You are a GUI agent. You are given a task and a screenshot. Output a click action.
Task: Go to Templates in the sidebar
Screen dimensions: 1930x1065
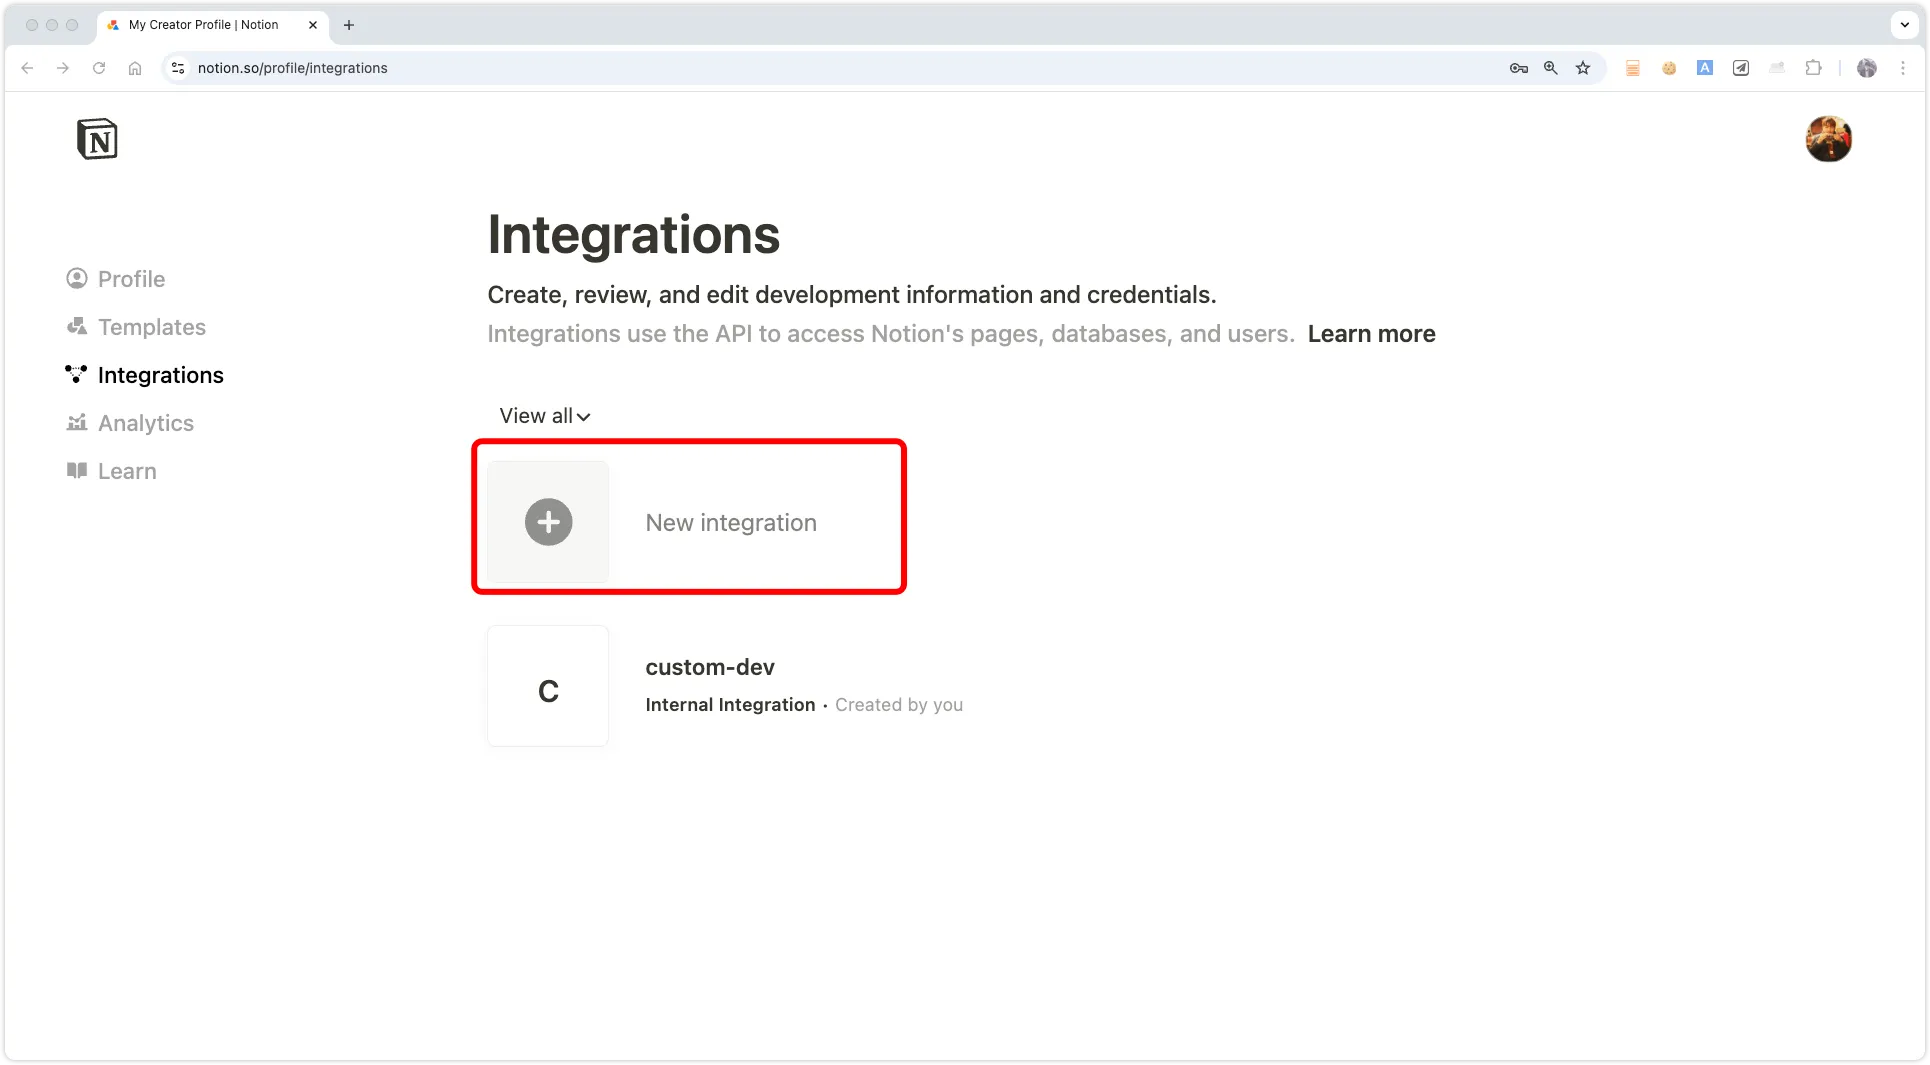[x=151, y=327]
